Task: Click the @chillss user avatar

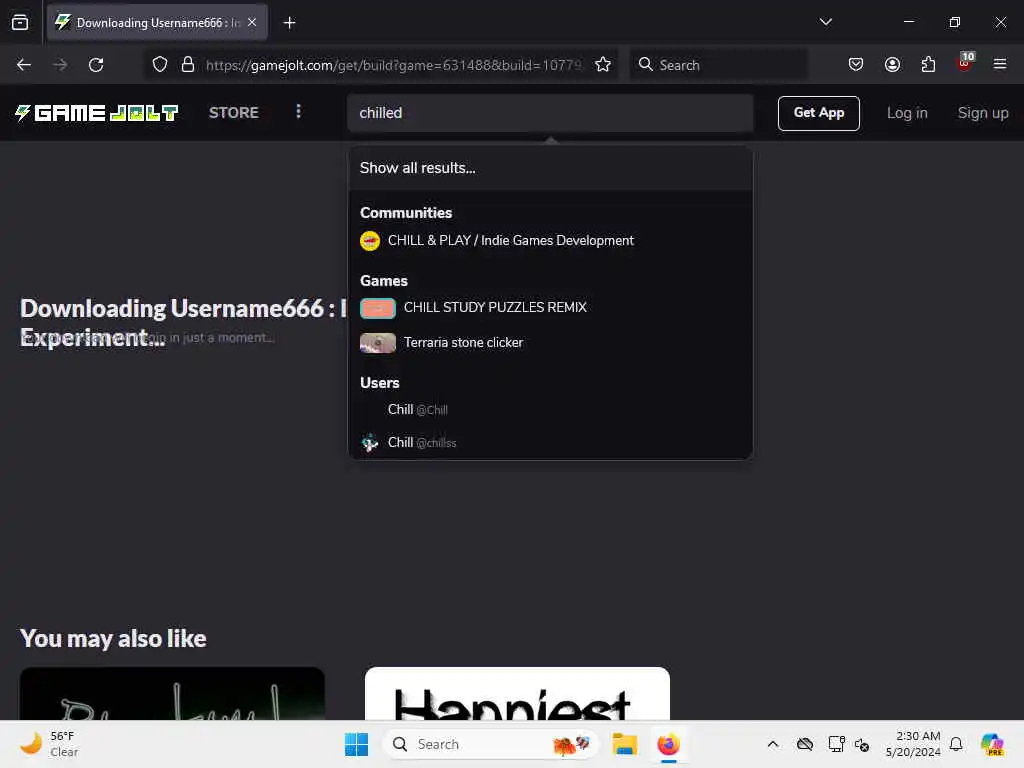Action: coord(370,443)
